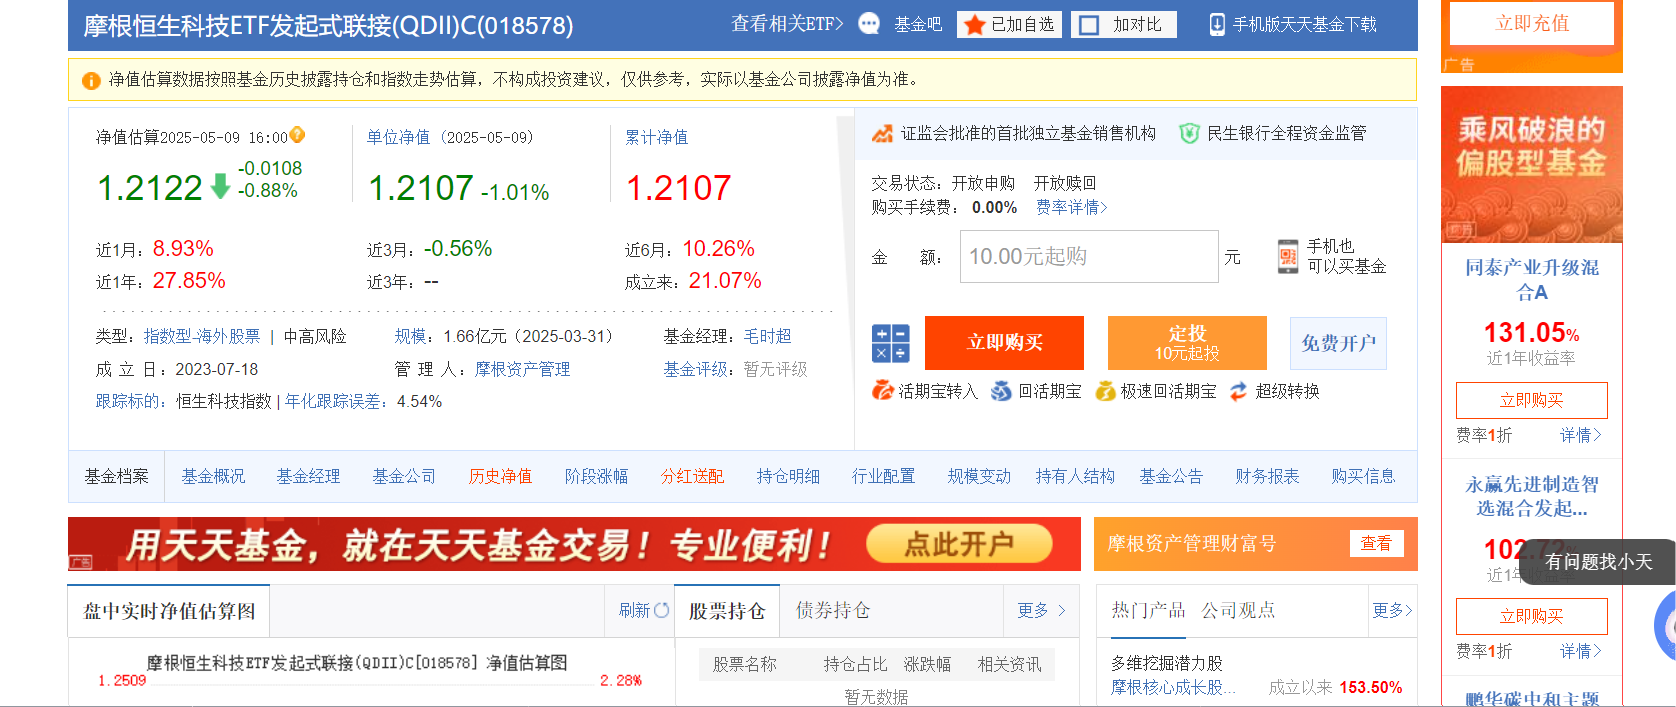Click 立即购买 under 同泰产业升级混合A
Image resolution: width=1676 pixels, height=707 pixels.
point(1532,400)
